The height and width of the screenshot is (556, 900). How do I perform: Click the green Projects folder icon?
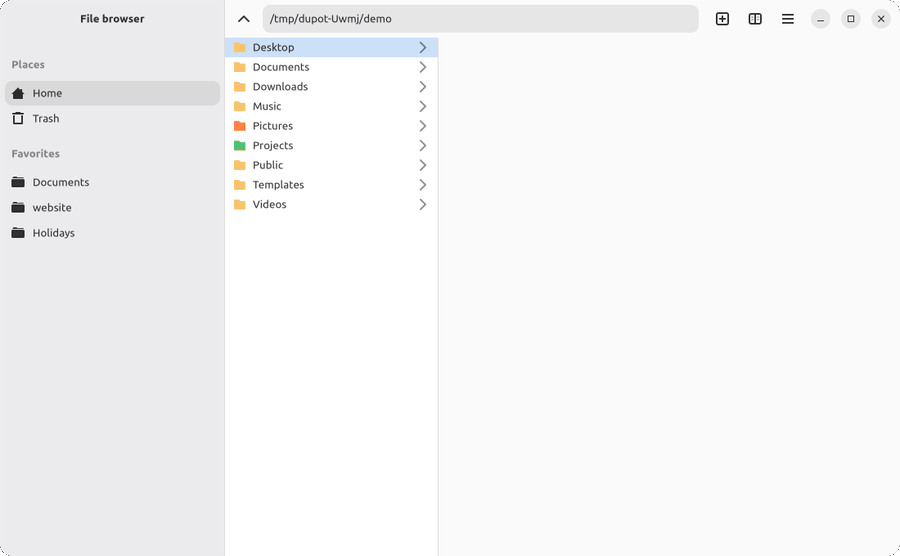click(x=240, y=145)
